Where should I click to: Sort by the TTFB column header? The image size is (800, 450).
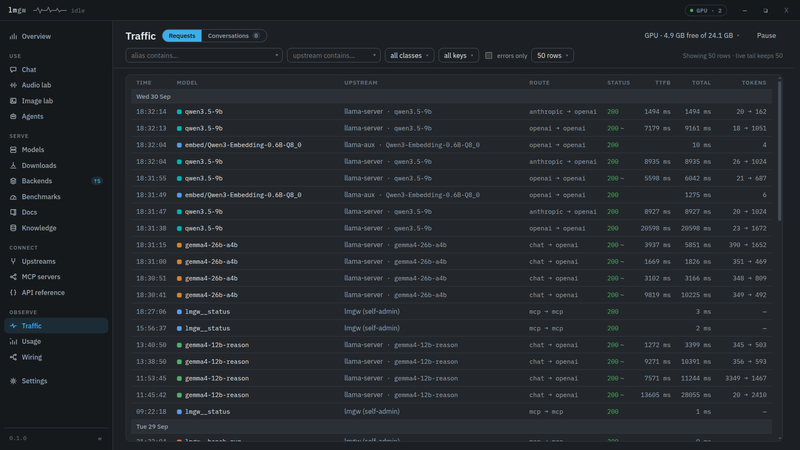click(x=663, y=83)
